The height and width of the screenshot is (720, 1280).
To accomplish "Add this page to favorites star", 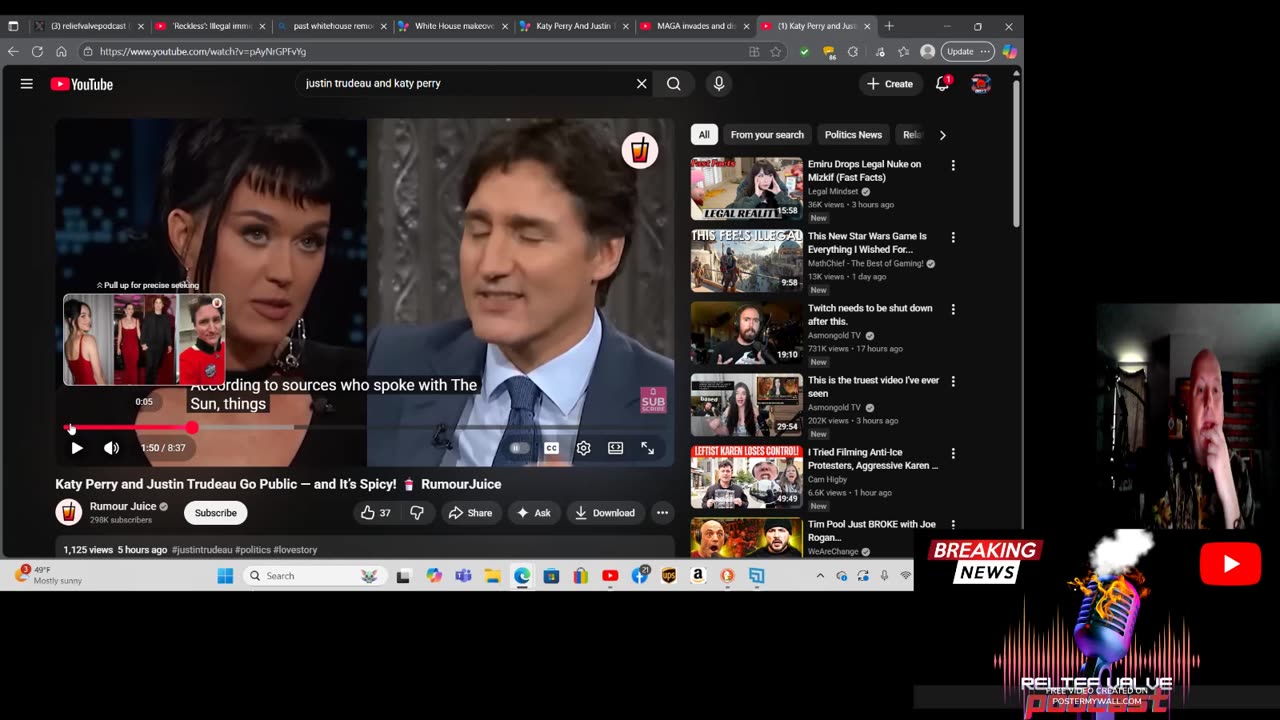I will click(x=775, y=51).
